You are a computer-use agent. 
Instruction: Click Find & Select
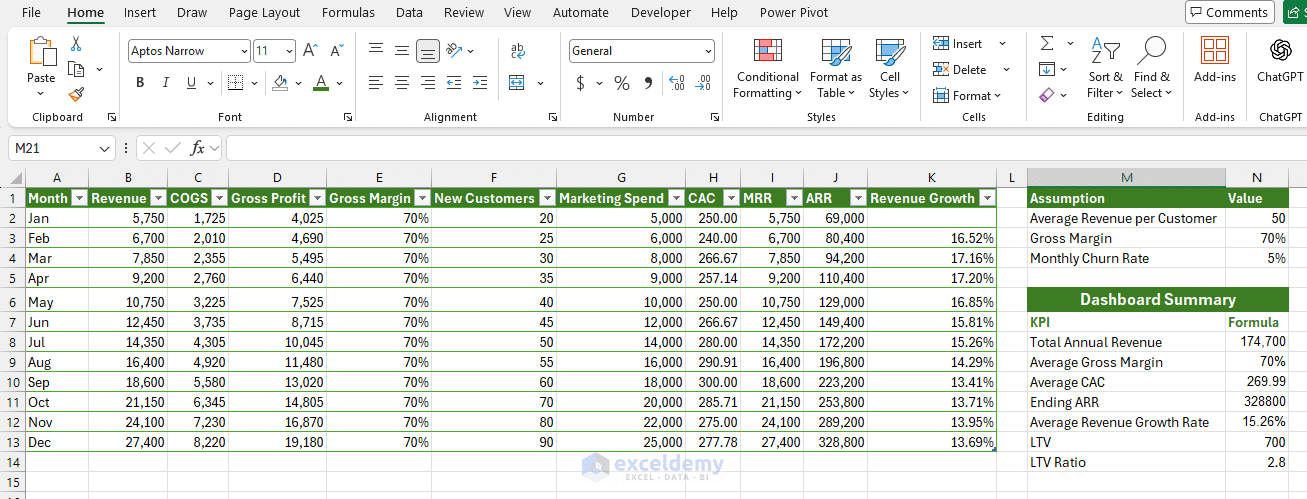click(1151, 68)
